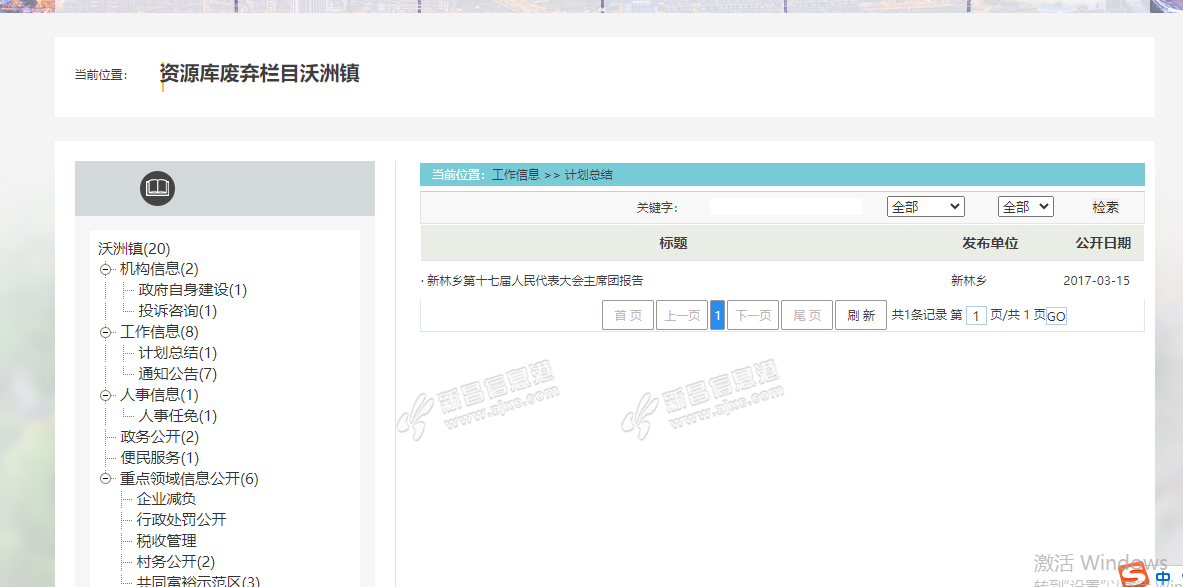Open the second 全部 dropdown filter
The width and height of the screenshot is (1183, 587).
pyautogui.click(x=1025, y=207)
